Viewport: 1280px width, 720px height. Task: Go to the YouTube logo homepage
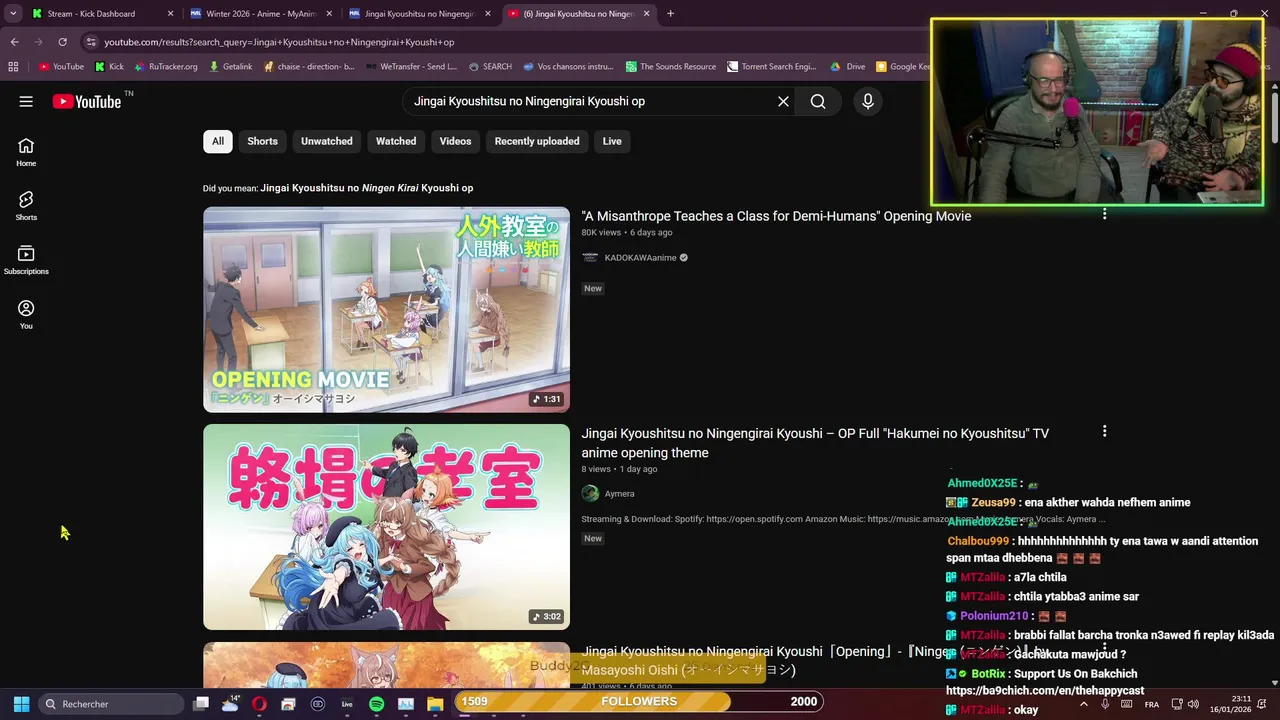[x=86, y=101]
